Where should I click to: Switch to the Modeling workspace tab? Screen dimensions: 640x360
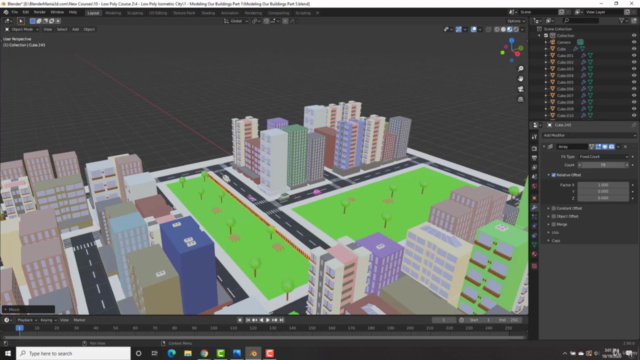point(113,13)
